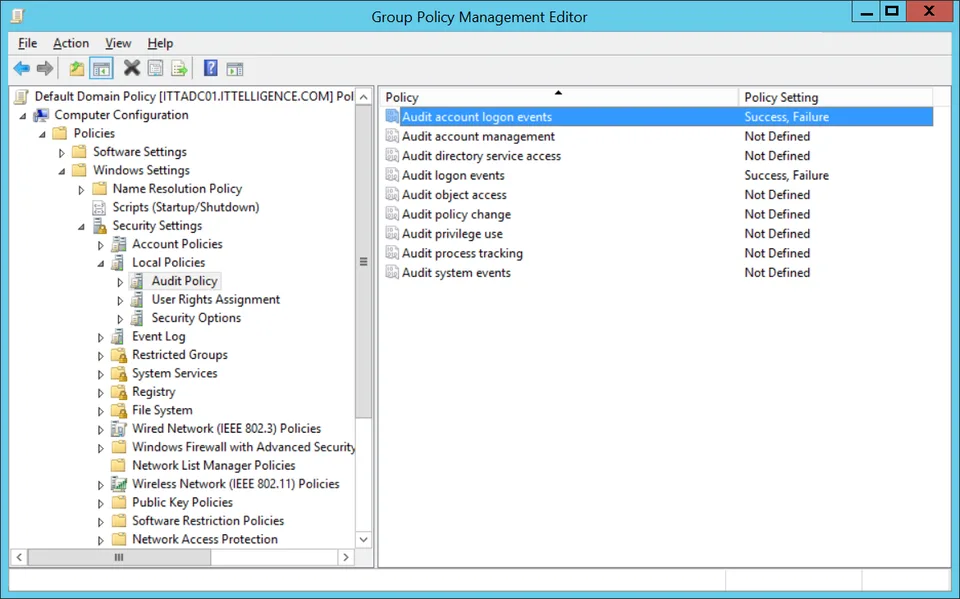Select the System Services tree item
This screenshot has height=599, width=960.
(x=174, y=373)
